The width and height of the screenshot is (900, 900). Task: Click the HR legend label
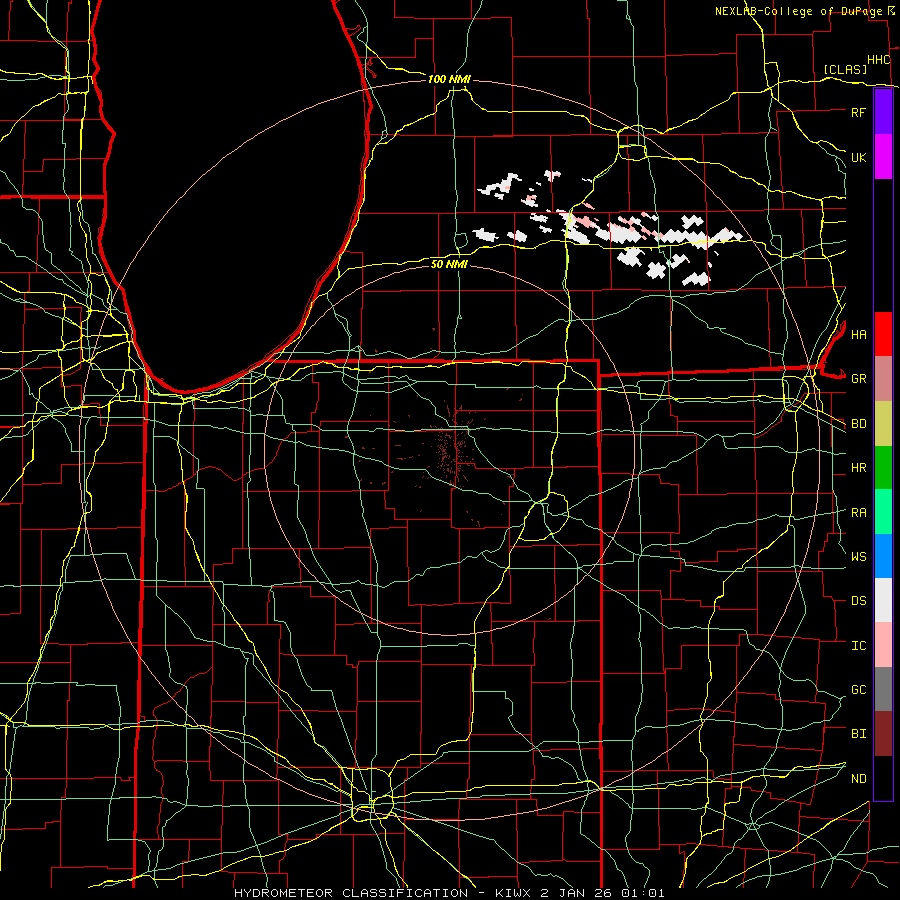[858, 468]
